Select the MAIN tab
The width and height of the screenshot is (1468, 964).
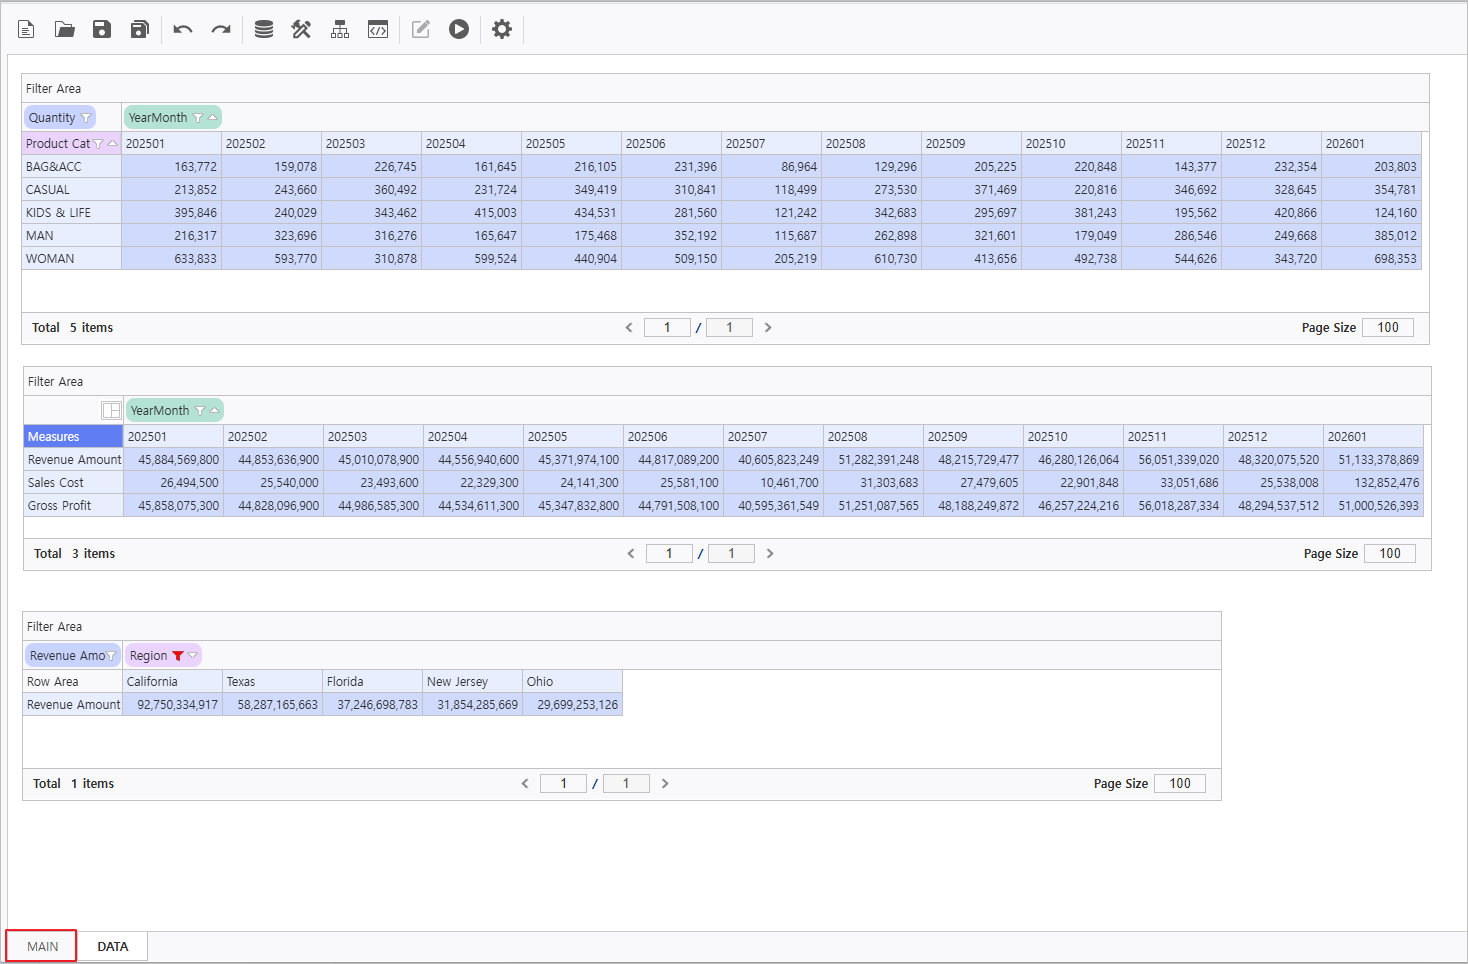pyautogui.click(x=42, y=946)
